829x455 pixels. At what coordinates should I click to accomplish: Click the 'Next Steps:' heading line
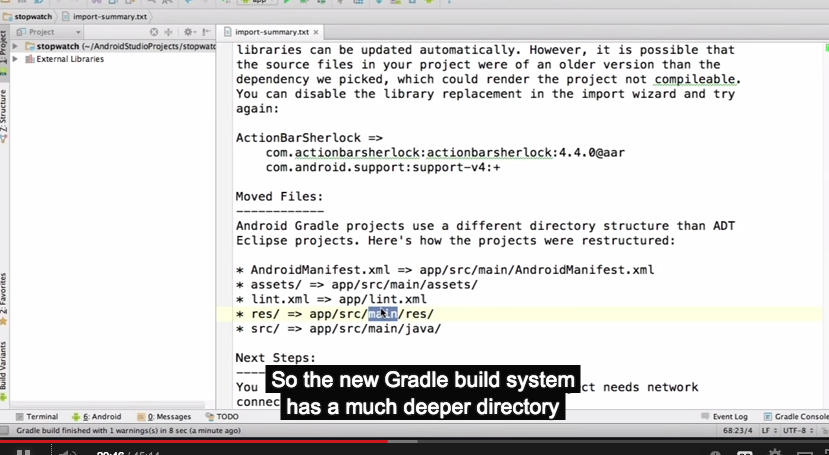point(275,358)
